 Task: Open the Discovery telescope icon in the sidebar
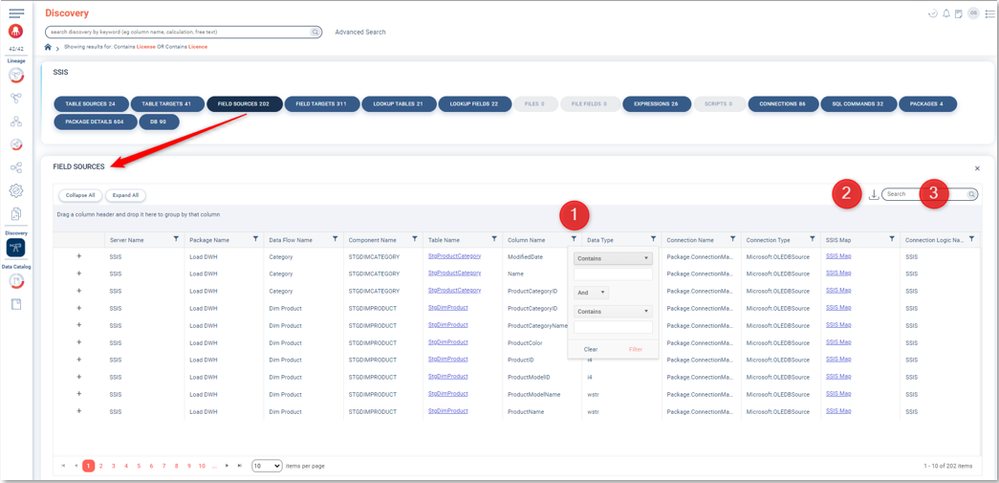click(x=16, y=247)
